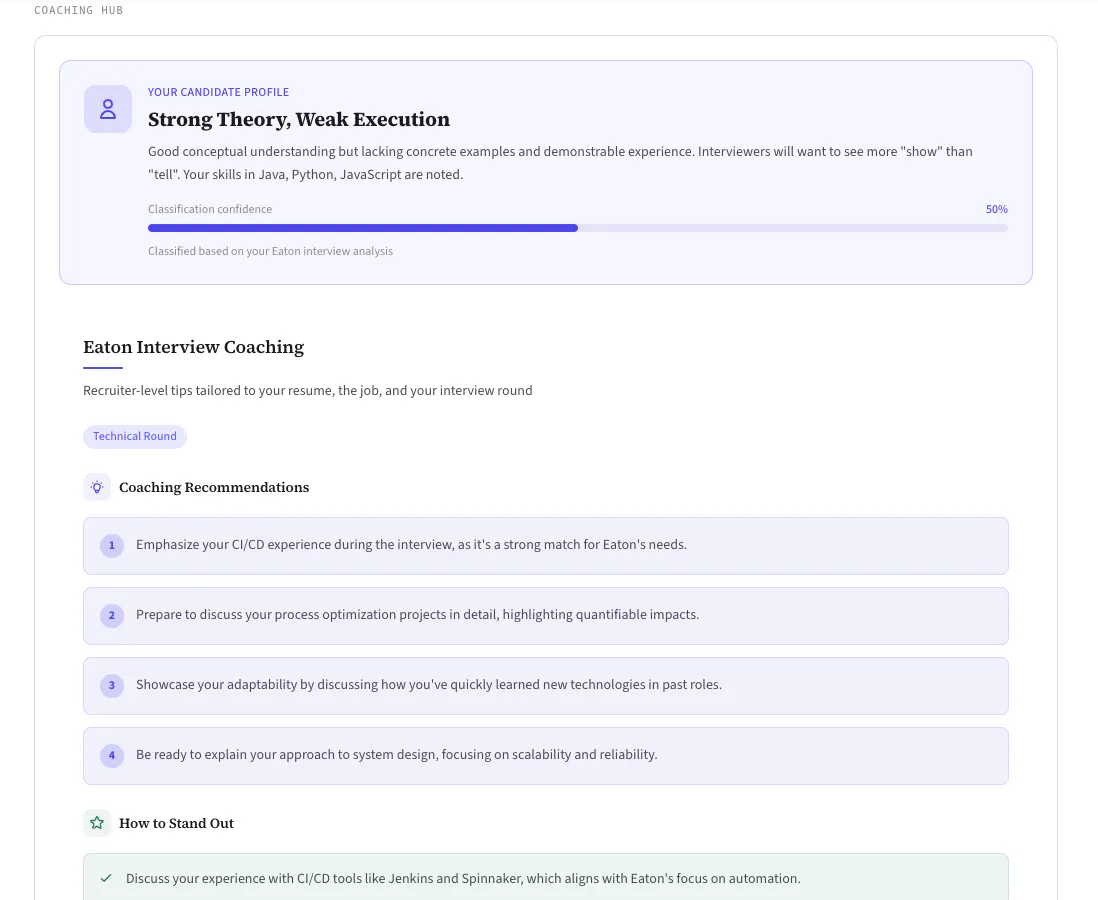Click the Eaton Interview Coaching heading
Image resolution: width=1098 pixels, height=900 pixels.
coord(193,347)
